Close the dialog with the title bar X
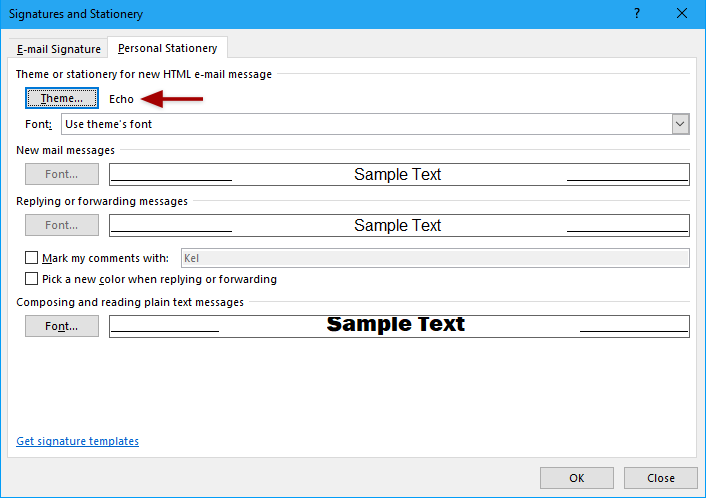Image resolution: width=706 pixels, height=498 pixels. point(682,14)
